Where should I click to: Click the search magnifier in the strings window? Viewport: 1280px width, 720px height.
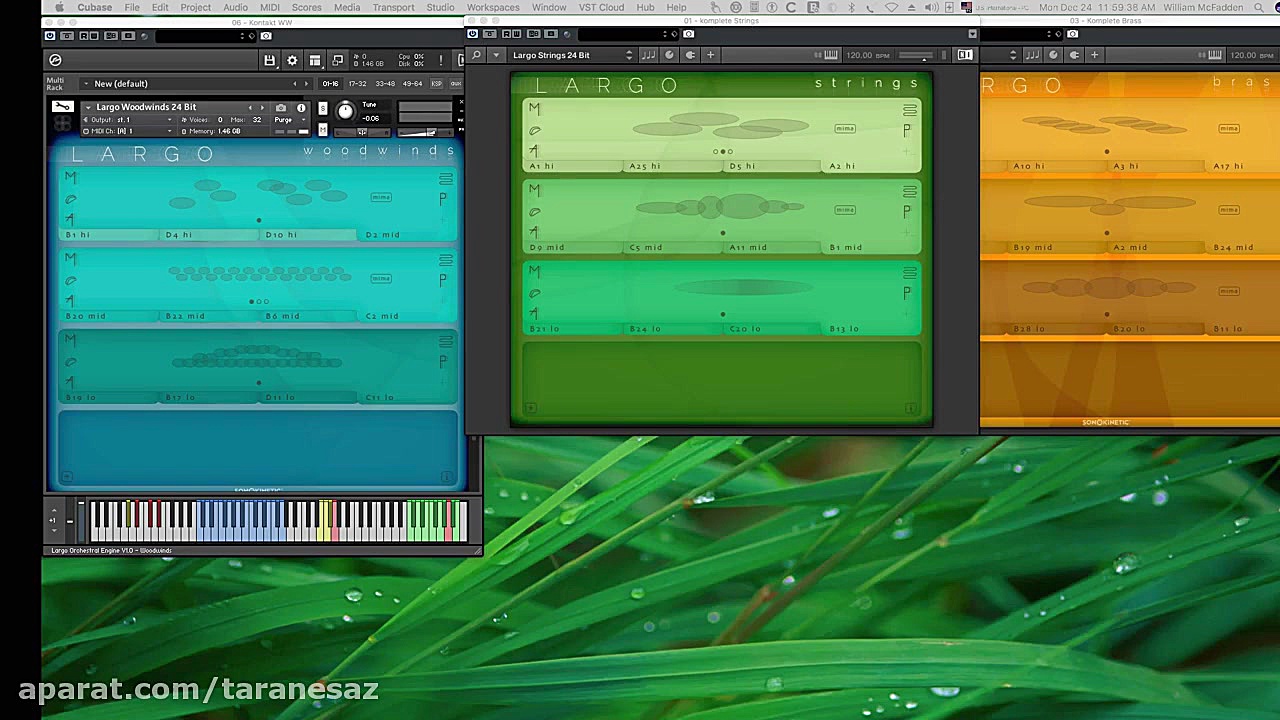click(477, 55)
